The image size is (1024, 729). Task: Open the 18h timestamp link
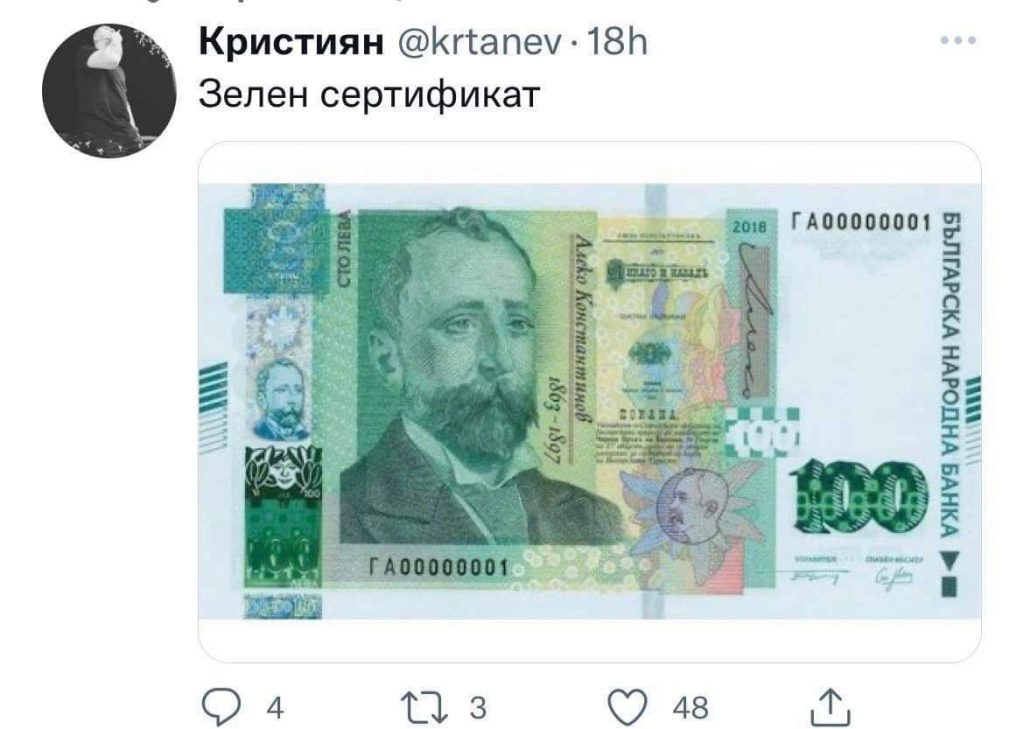pyautogui.click(x=617, y=42)
